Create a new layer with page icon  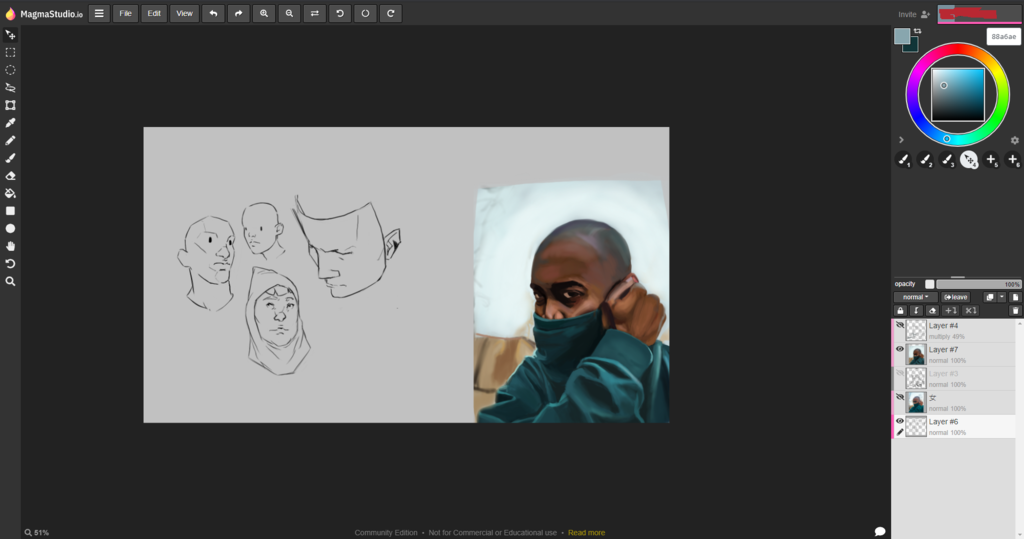click(1015, 297)
